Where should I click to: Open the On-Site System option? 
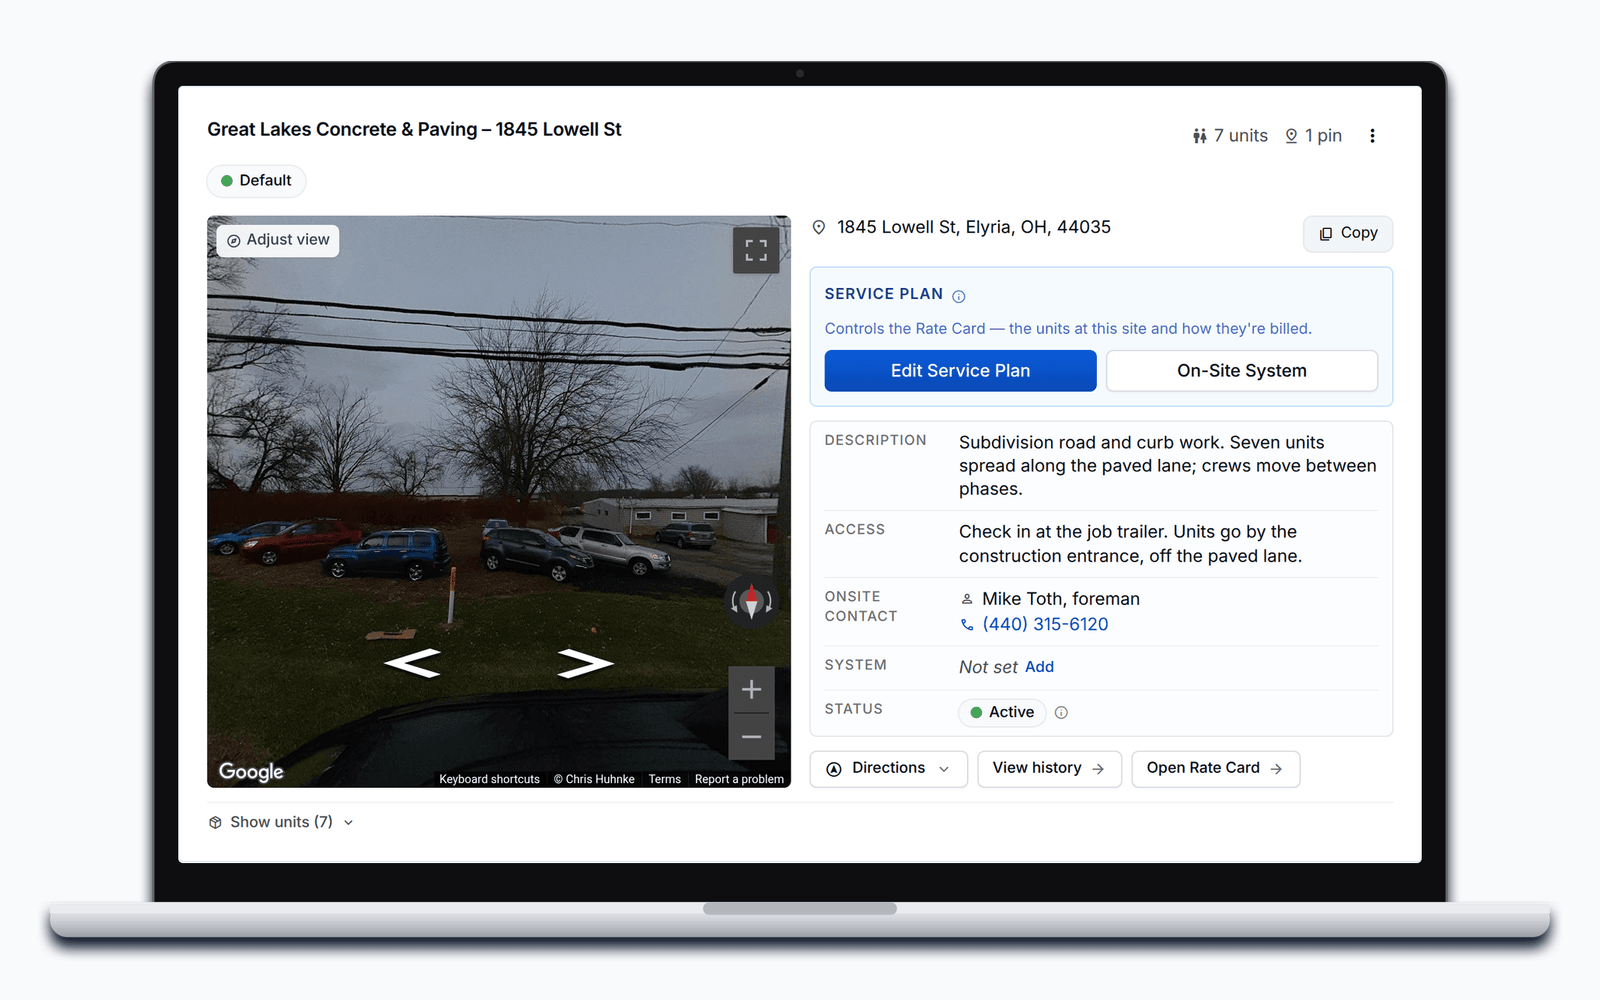click(x=1242, y=371)
